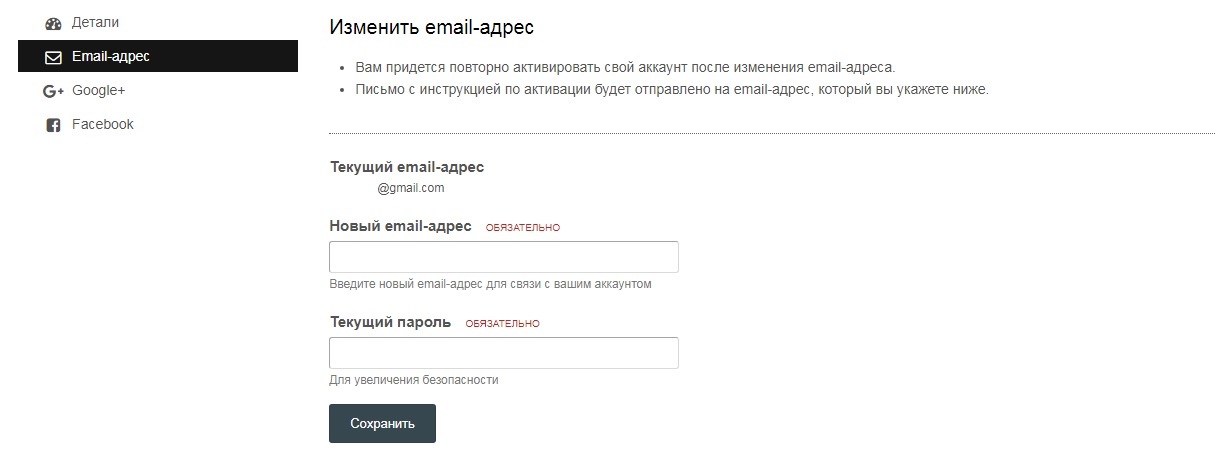Click into the Текущий пароль field

pos(504,353)
